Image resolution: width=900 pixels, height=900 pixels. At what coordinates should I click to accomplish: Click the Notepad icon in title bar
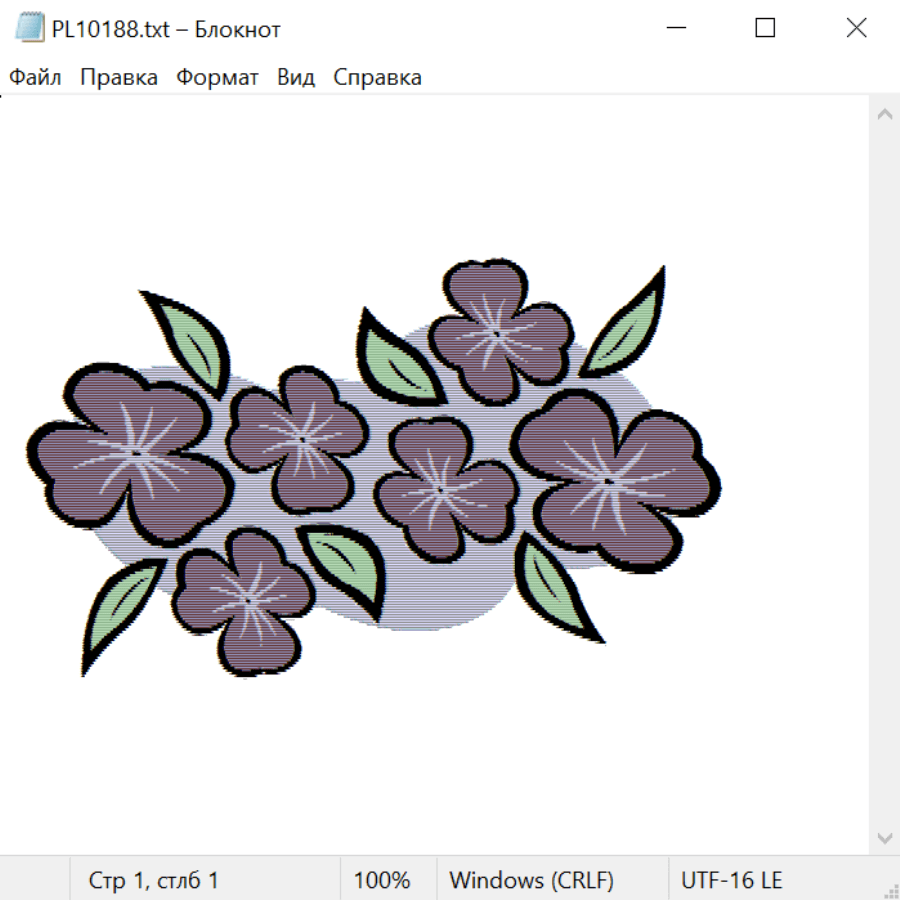click(x=30, y=29)
